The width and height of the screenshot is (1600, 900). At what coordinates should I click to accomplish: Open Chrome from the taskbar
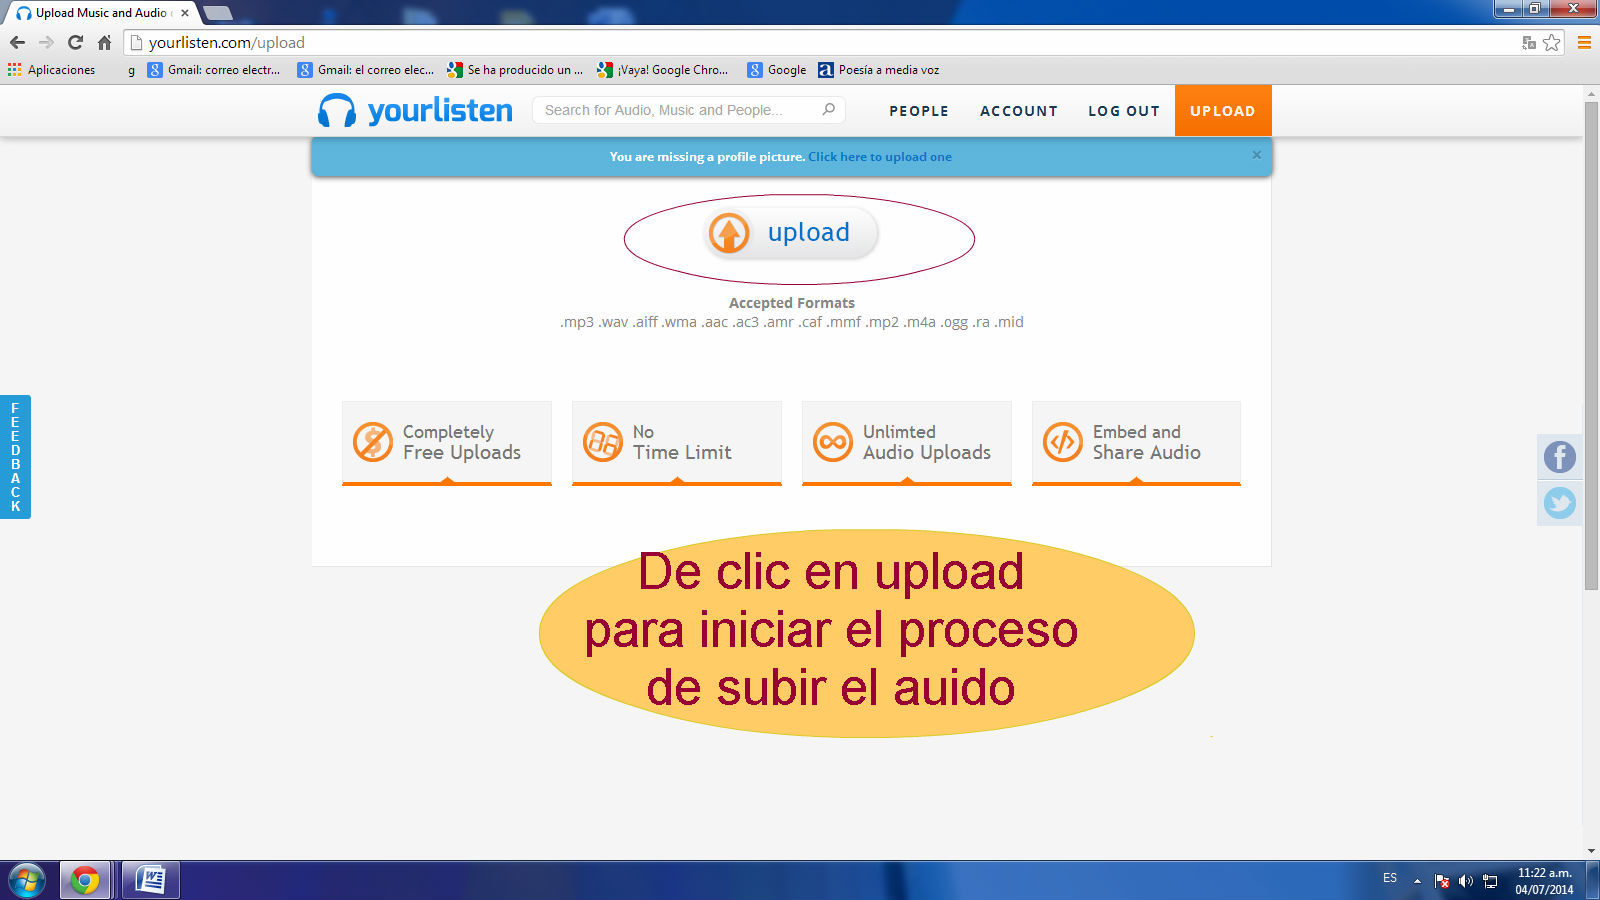(x=85, y=881)
